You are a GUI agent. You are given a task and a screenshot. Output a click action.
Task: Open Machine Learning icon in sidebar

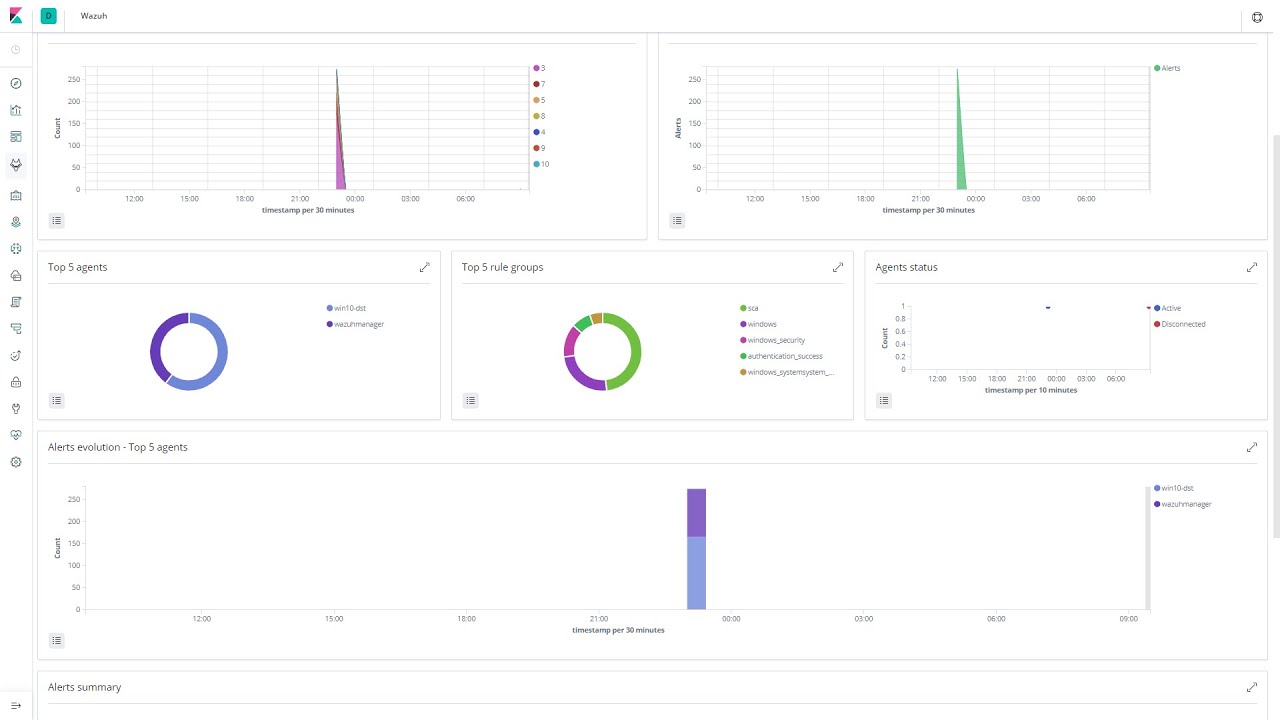(16, 249)
